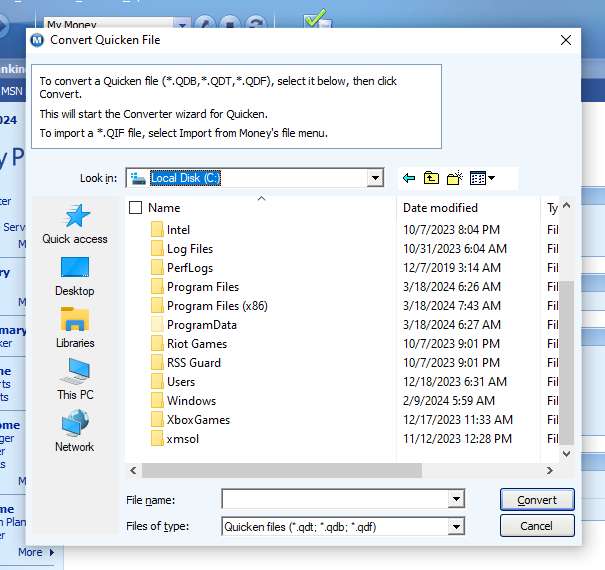605x570 pixels.
Task: Click date 3/18/2024 6:27 AM
Action: pos(451,325)
